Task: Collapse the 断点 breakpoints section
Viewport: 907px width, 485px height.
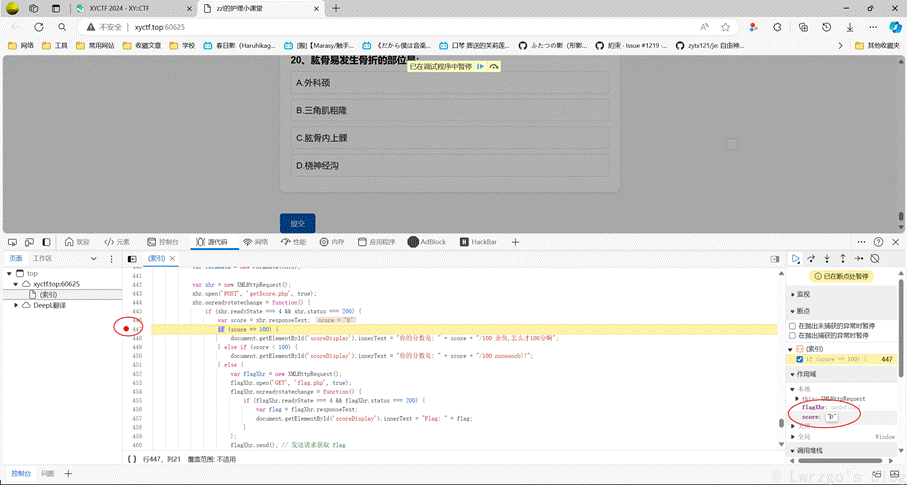Action: [x=803, y=311]
